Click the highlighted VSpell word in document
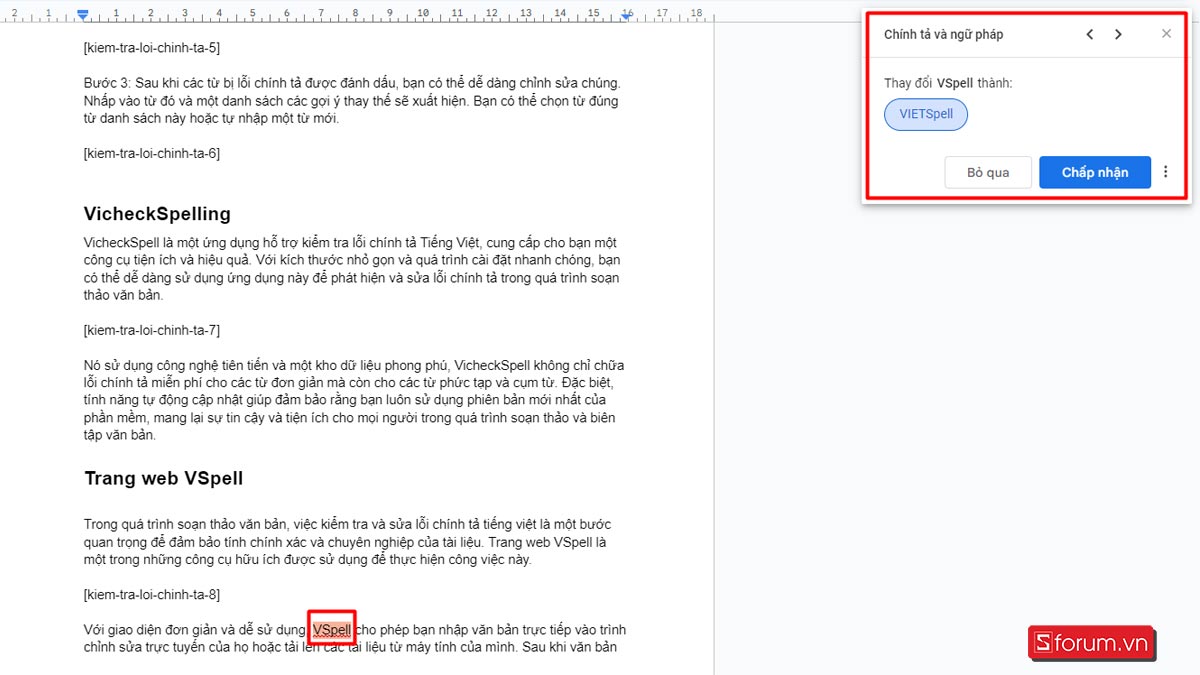 pos(331,630)
